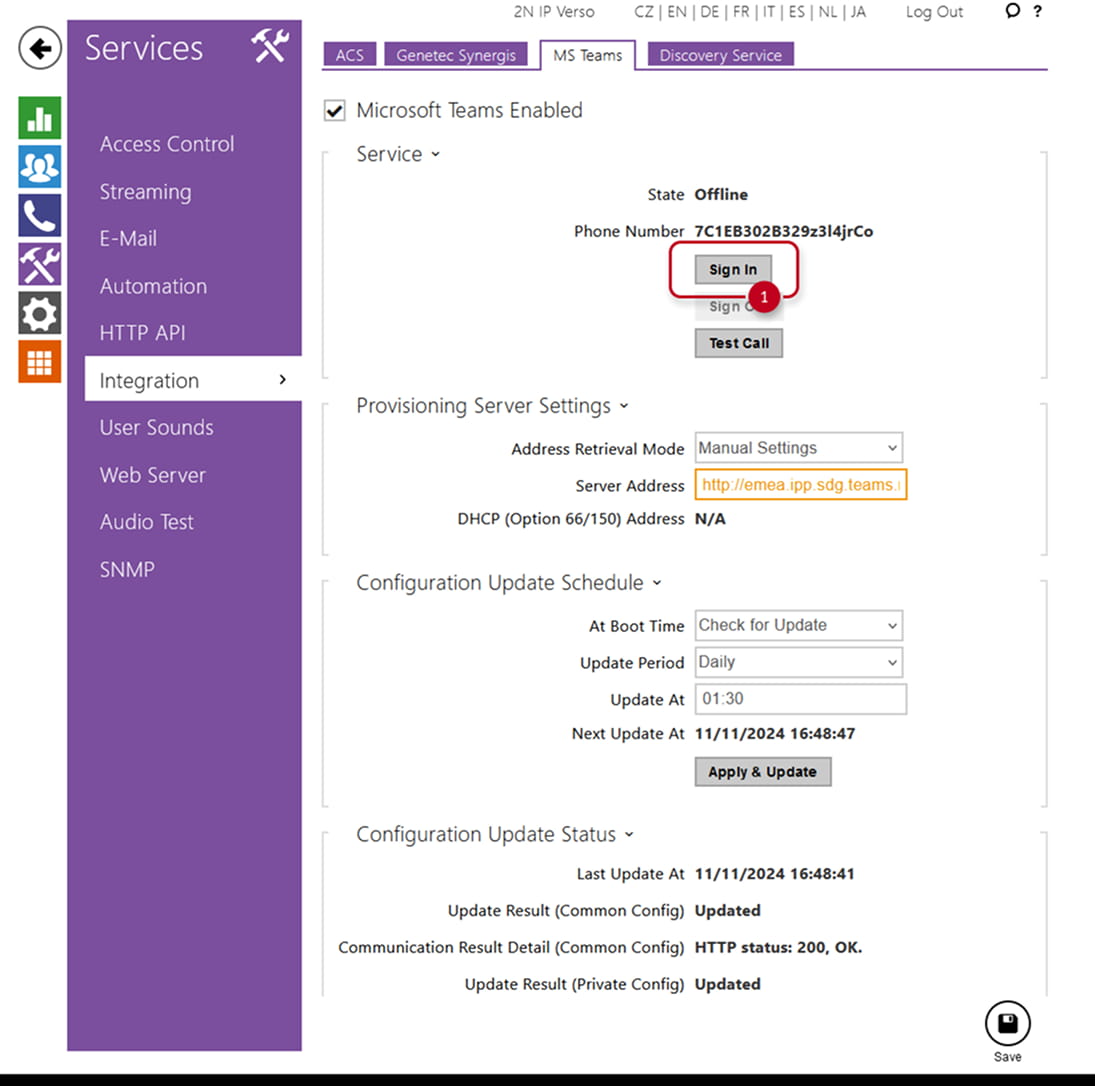Open the orange grid System icon
The image size is (1095, 1086).
[40, 362]
